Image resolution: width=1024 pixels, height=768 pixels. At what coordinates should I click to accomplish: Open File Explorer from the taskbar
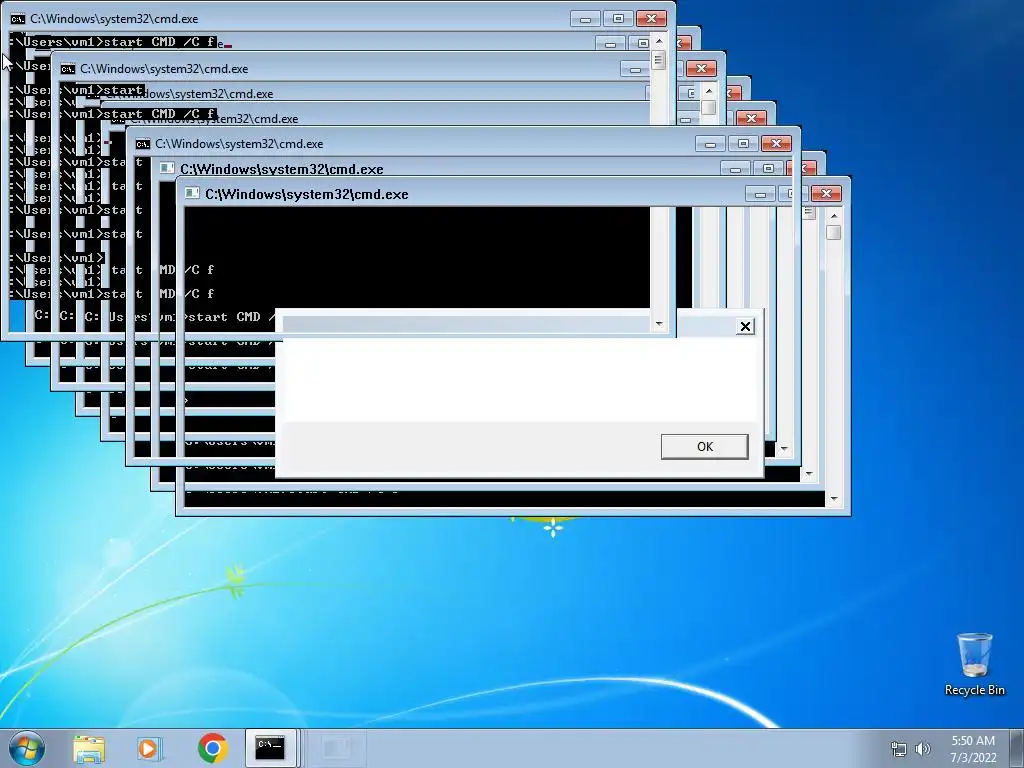(89, 748)
